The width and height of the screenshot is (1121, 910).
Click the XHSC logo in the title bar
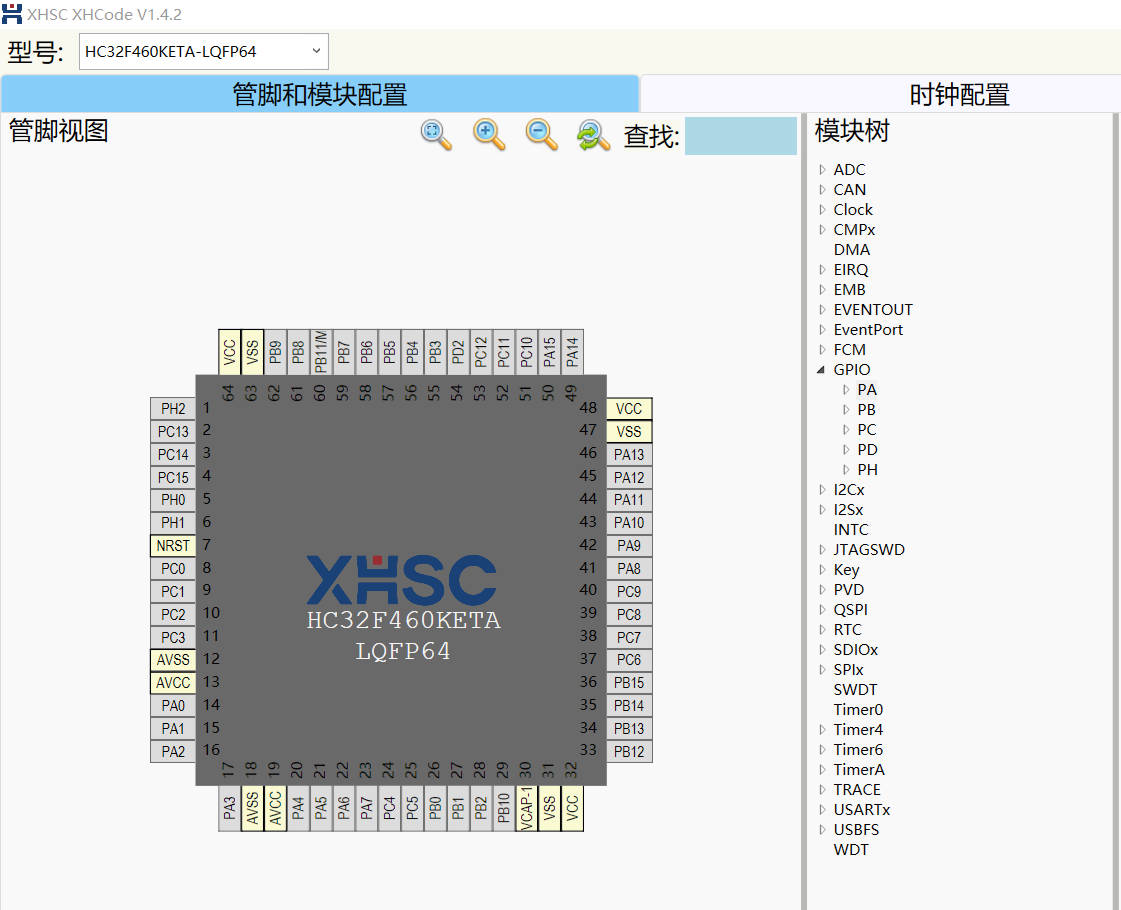11,14
